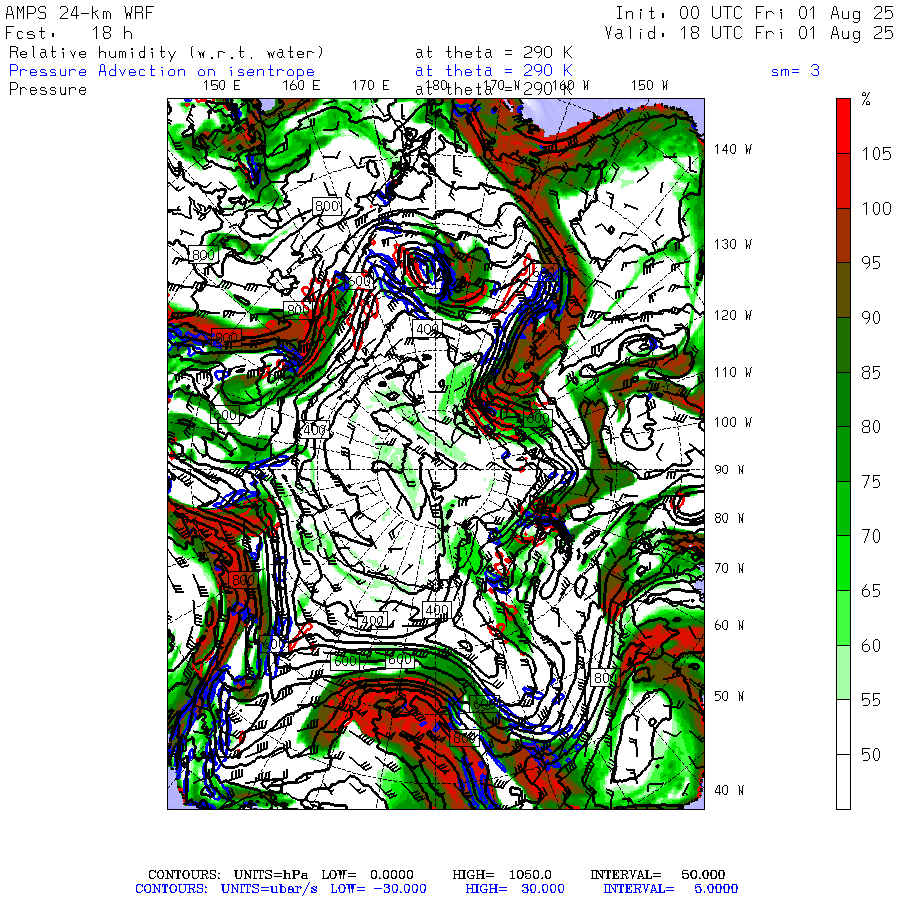
Task: Pick the bright green segment between 60 and 65
Action: coord(843,618)
